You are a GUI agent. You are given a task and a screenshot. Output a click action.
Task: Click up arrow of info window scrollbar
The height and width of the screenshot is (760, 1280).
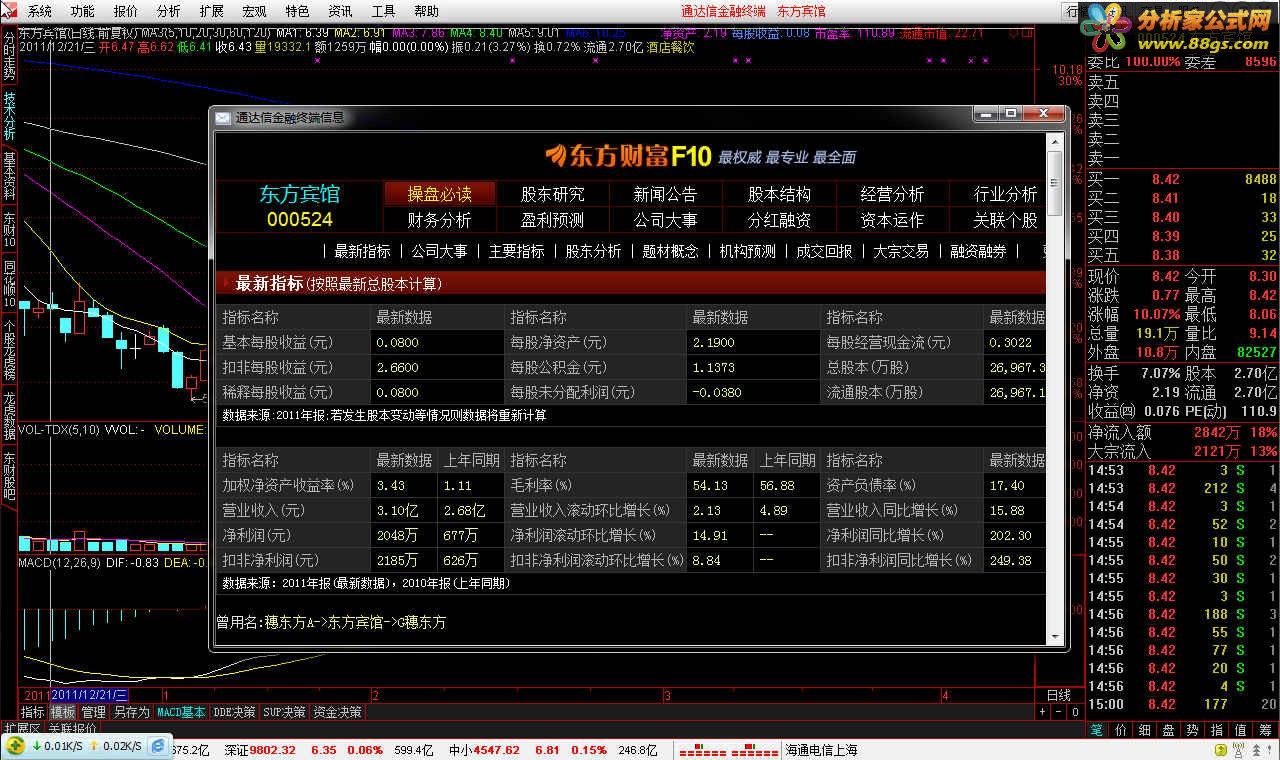pyautogui.click(x=1054, y=141)
